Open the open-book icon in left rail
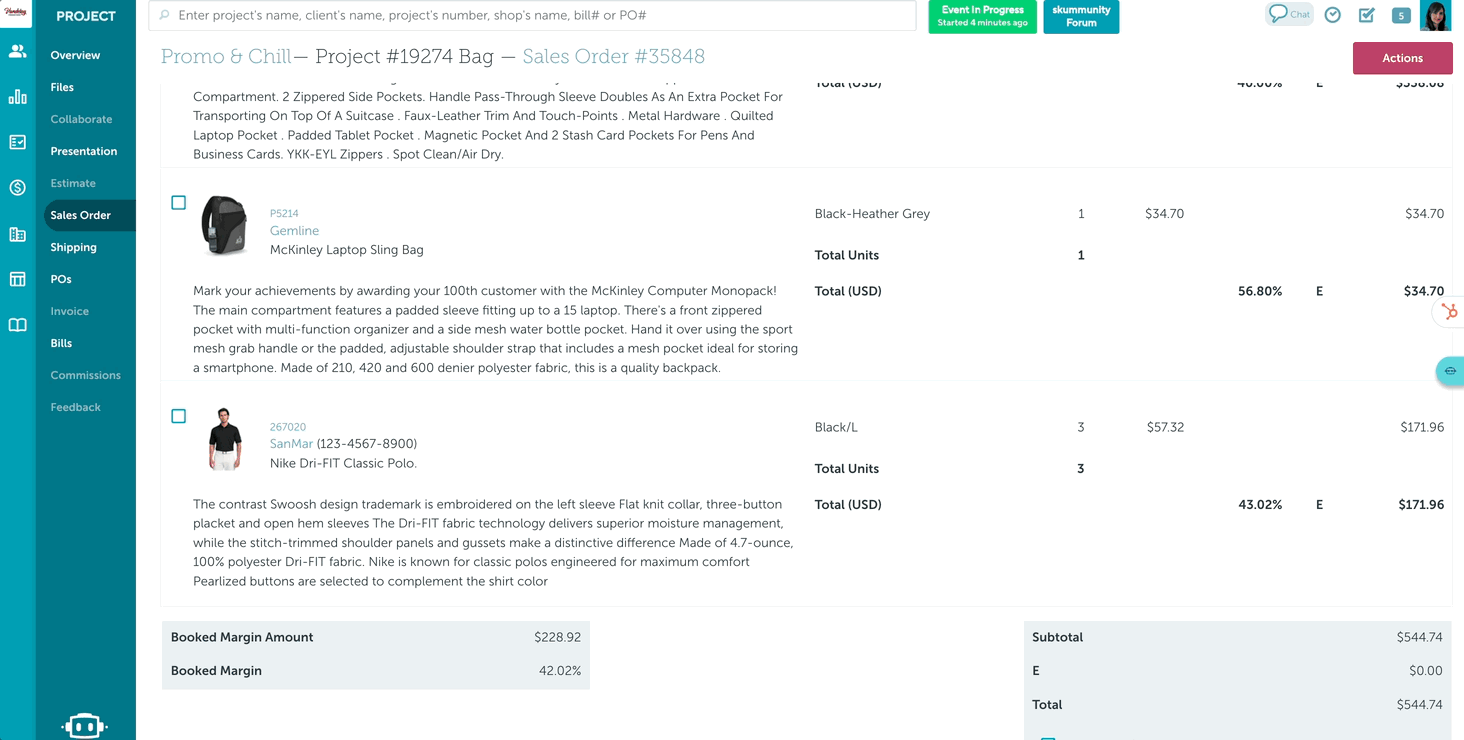The image size is (1464, 740). (17, 325)
